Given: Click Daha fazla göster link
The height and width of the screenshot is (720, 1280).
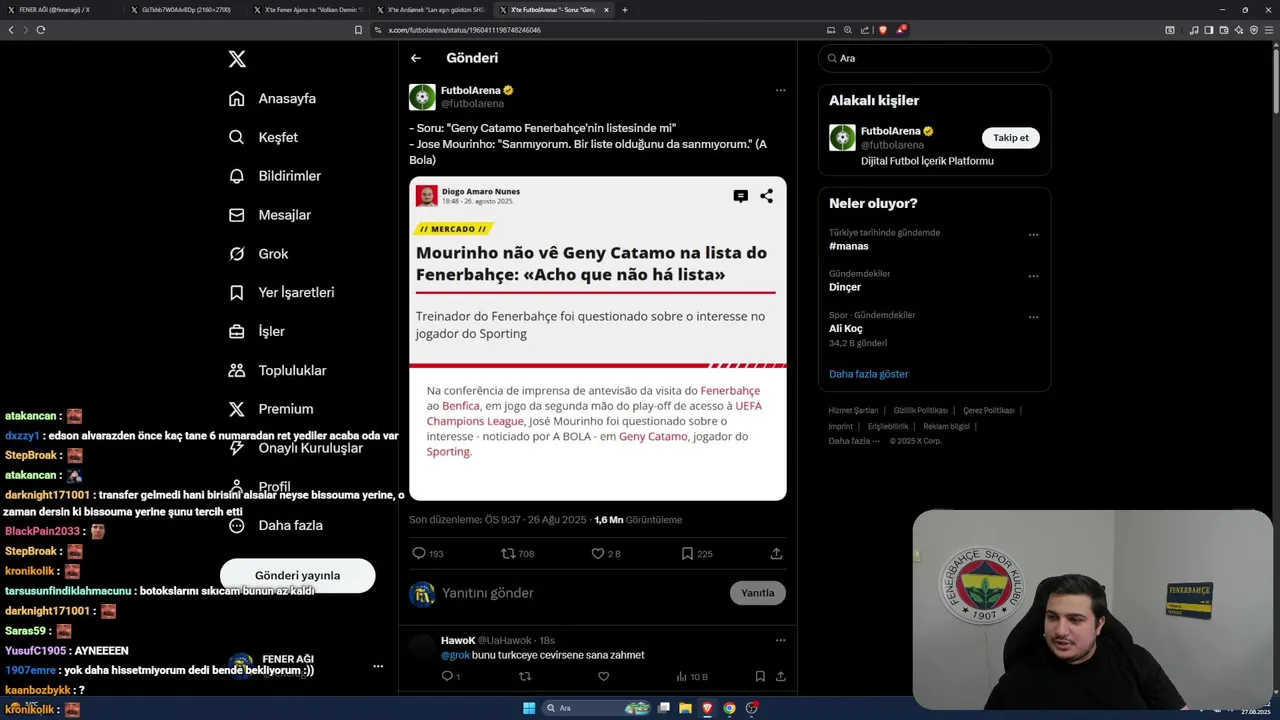Looking at the screenshot, I should coord(868,374).
